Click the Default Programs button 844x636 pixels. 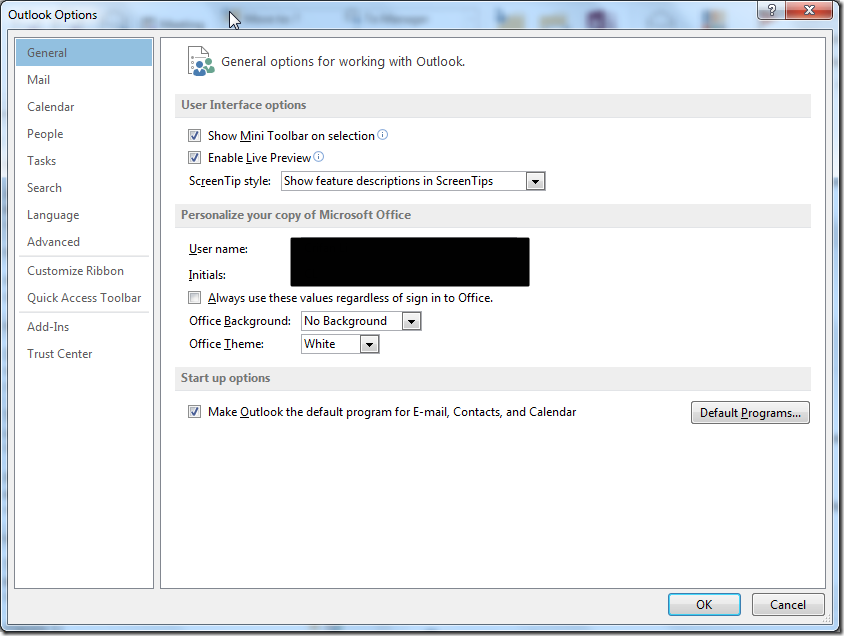(750, 413)
